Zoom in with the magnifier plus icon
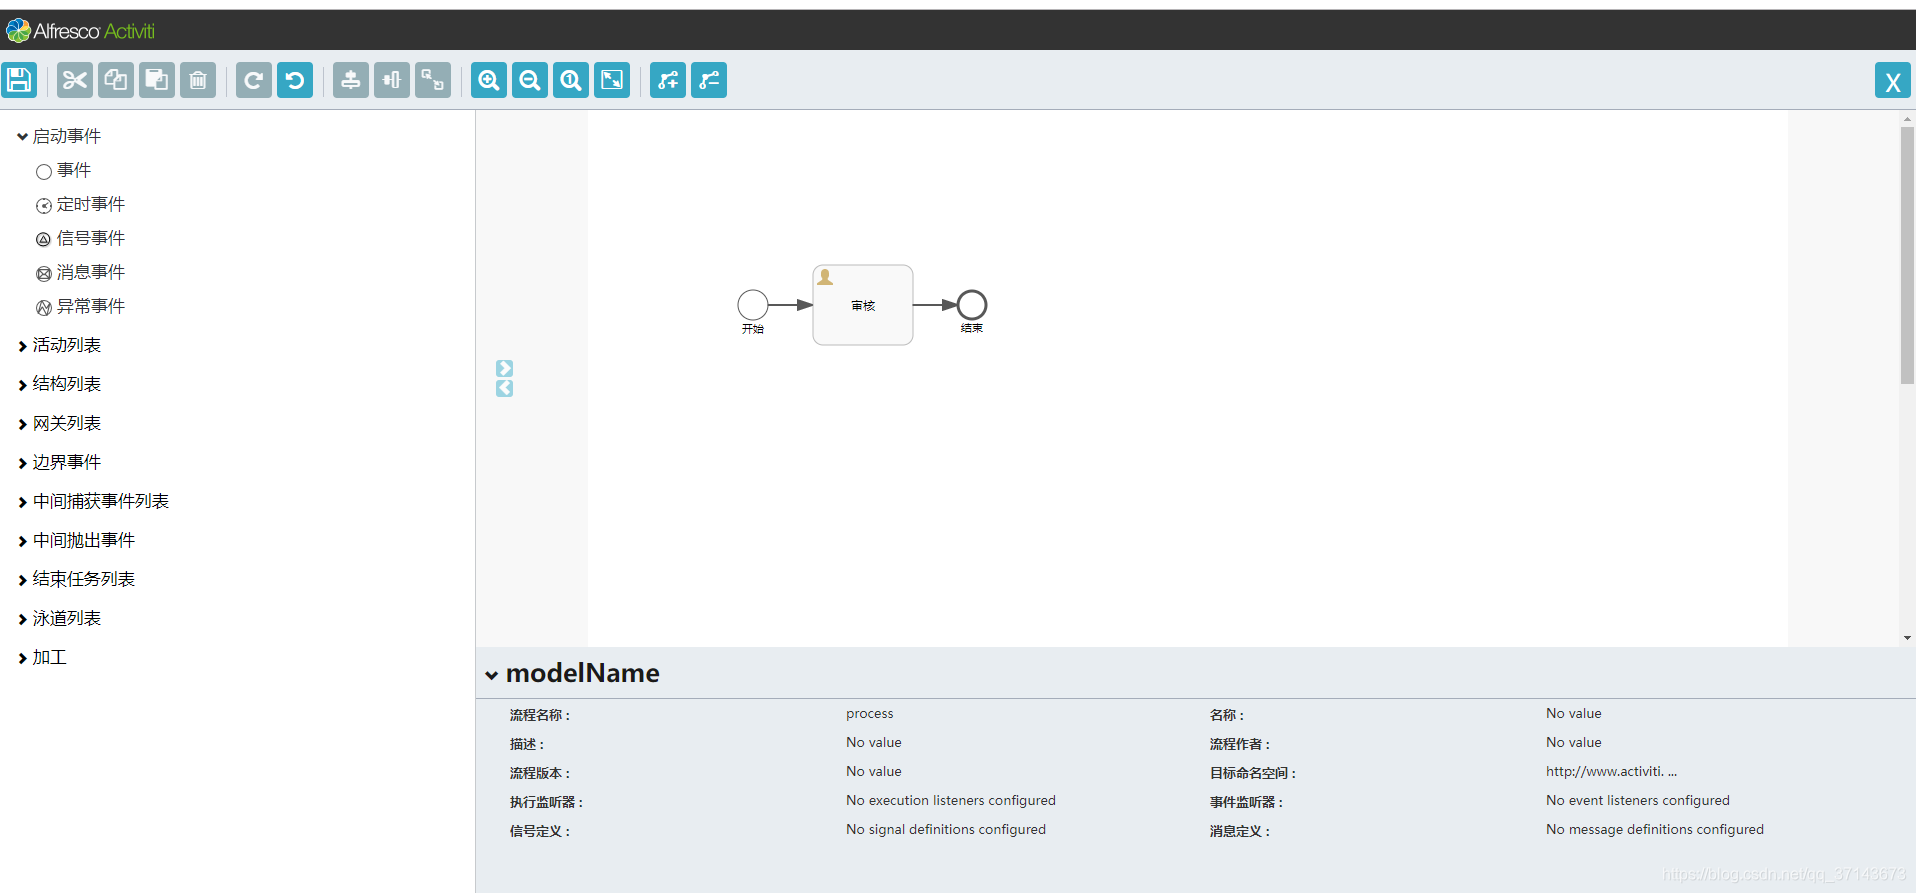 coord(489,80)
